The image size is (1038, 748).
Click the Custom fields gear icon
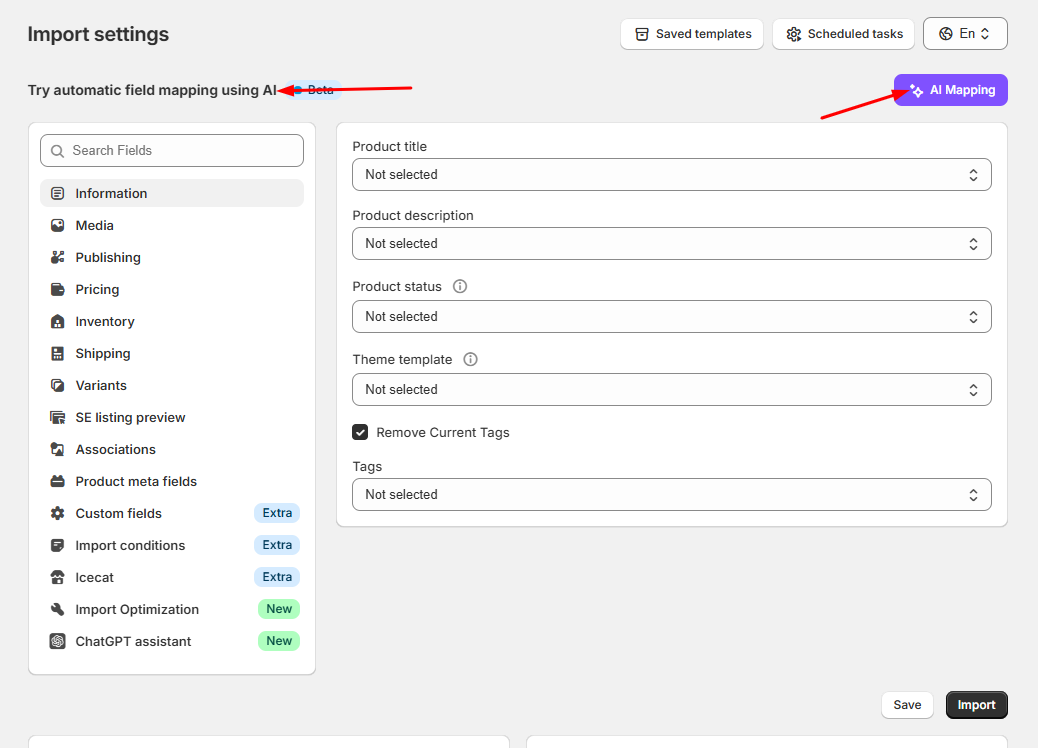pos(58,514)
